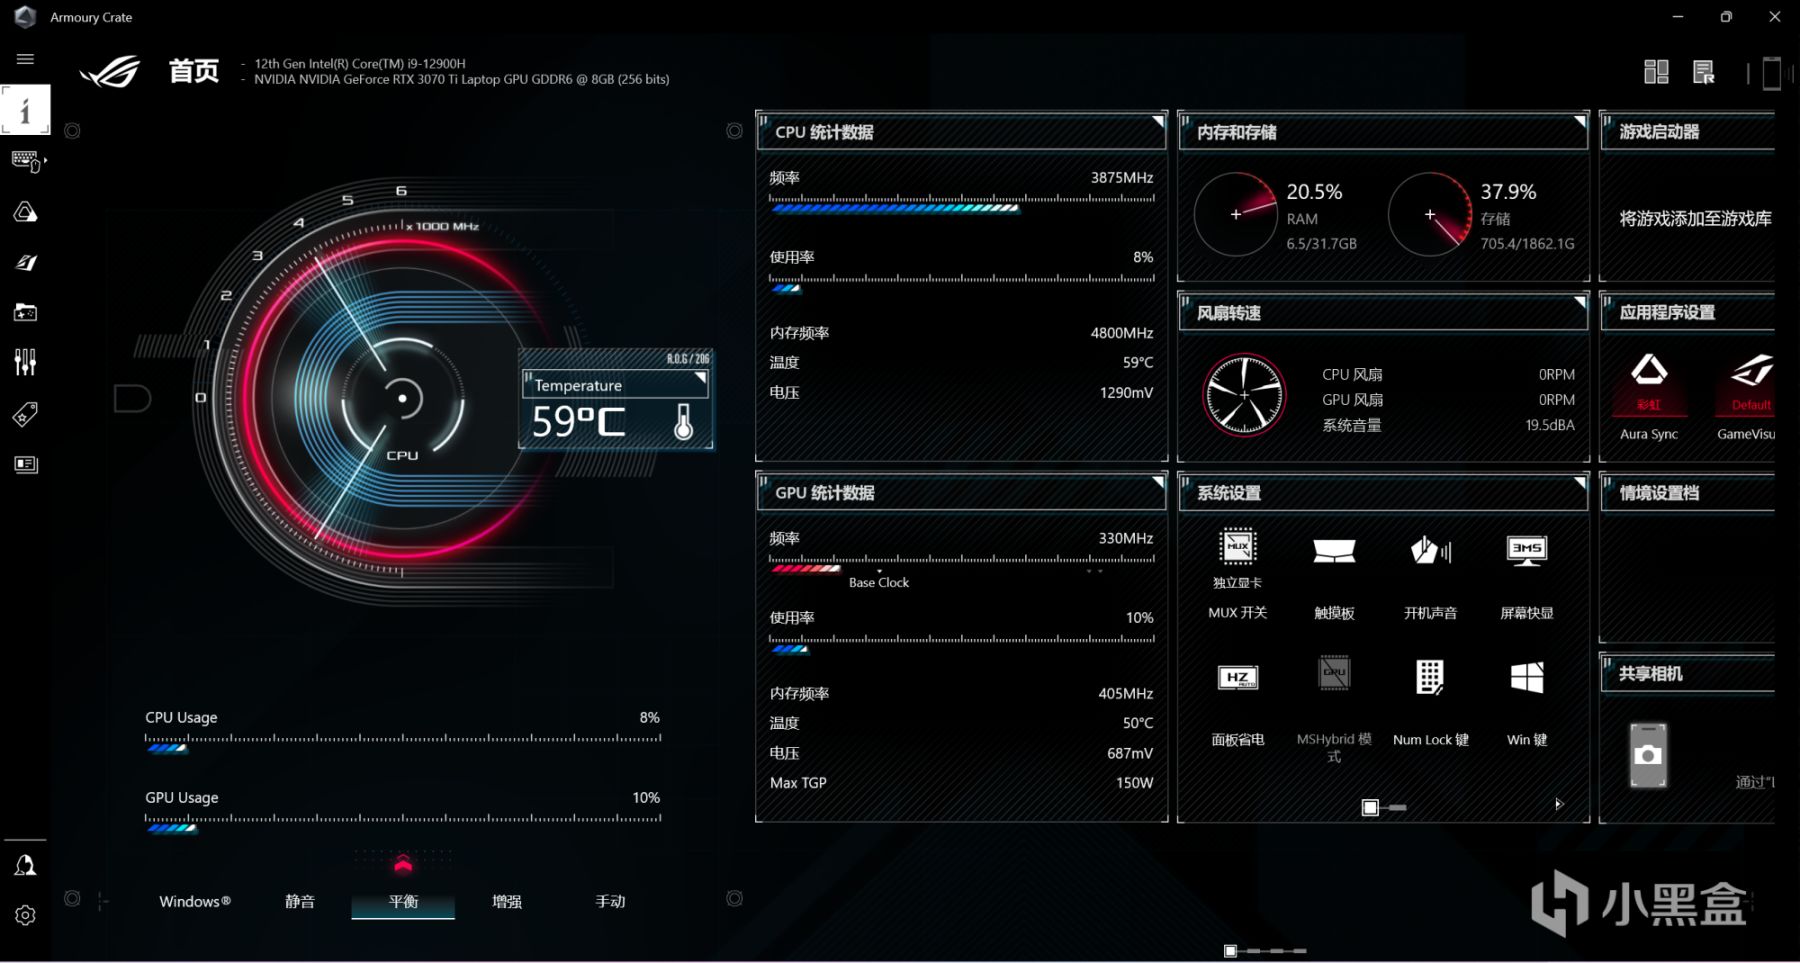Click the CPU 频率 3875MHz bar
1800x963 pixels.
coord(961,203)
